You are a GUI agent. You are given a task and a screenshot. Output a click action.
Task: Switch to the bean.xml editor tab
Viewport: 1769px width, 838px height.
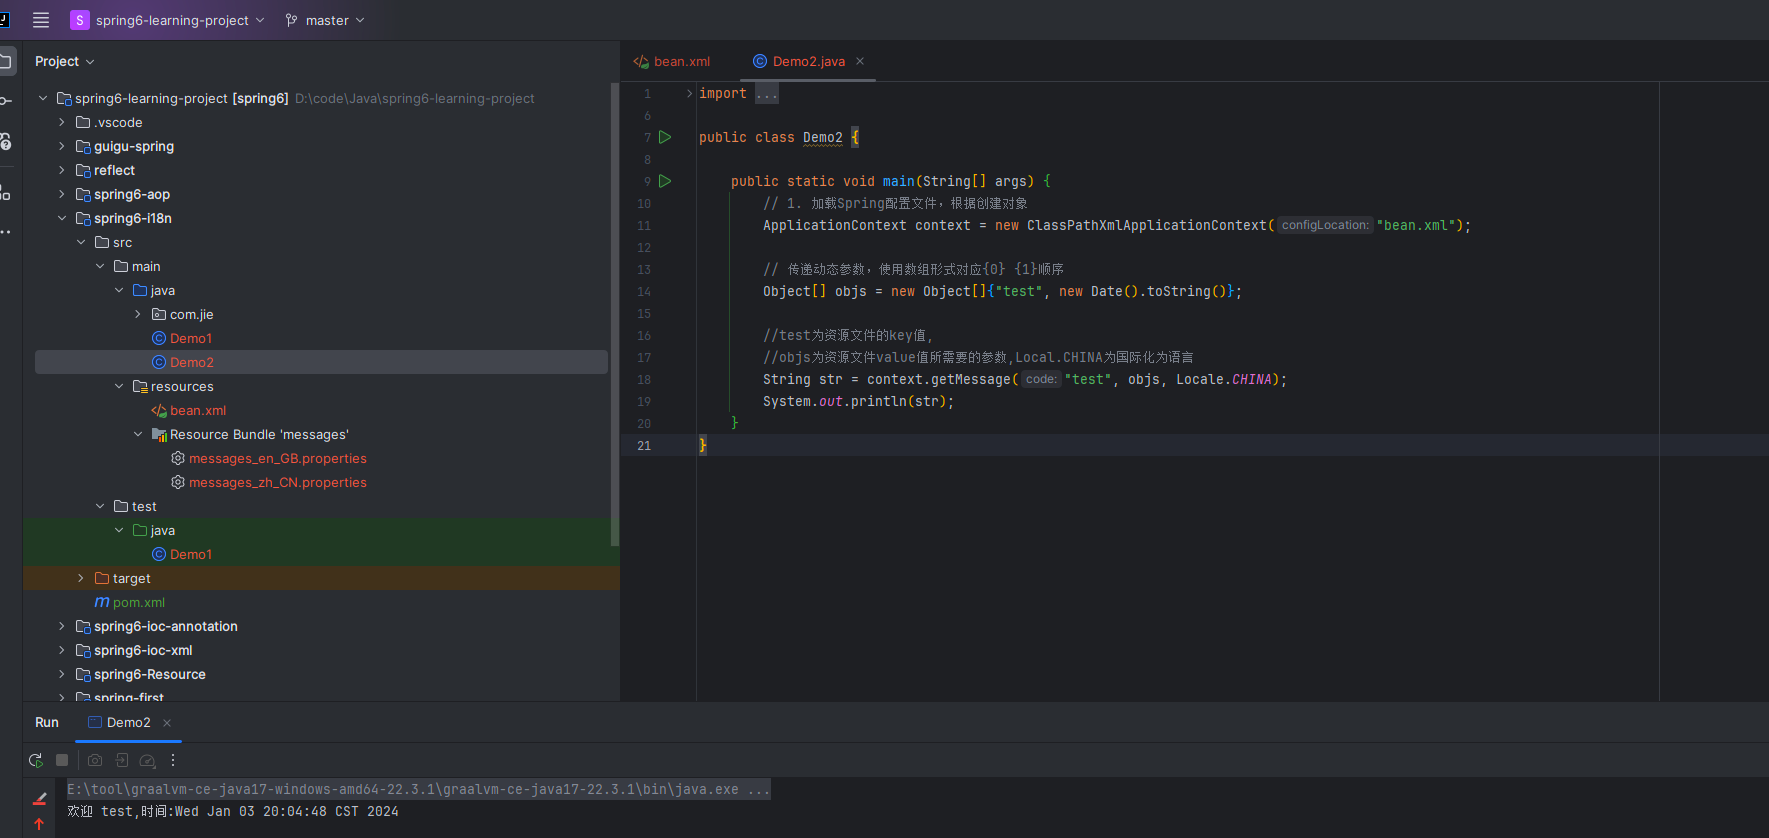click(672, 61)
